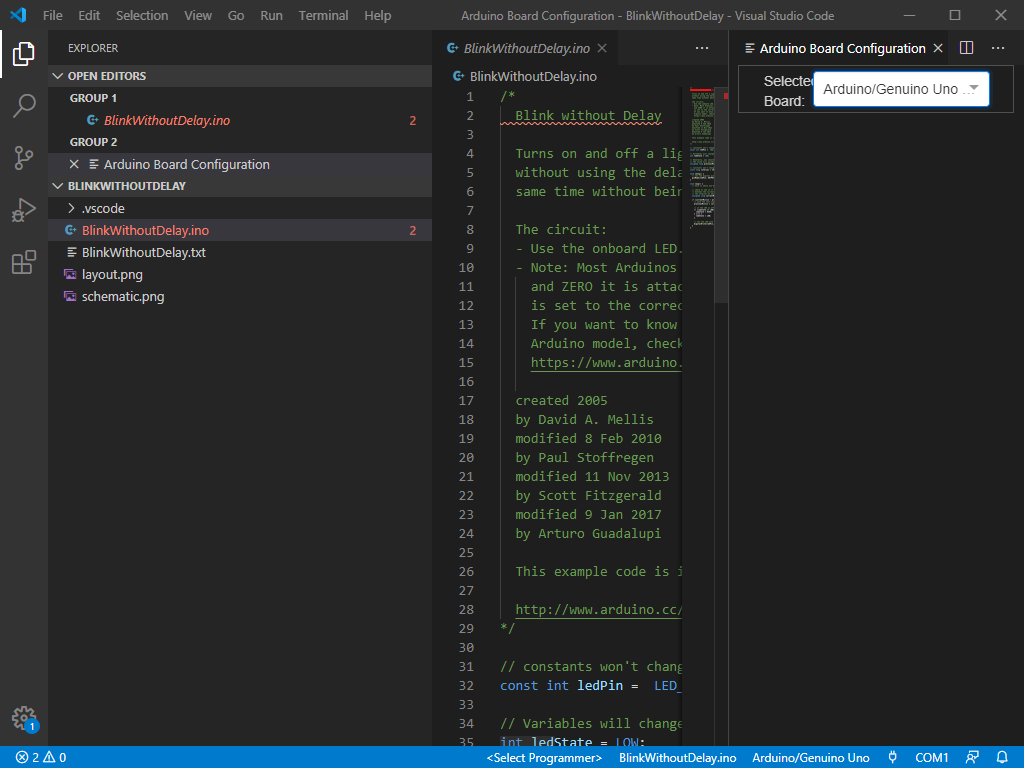This screenshot has width=1024, height=768.
Task: Open the Selected Board dropdown
Action: pos(901,89)
